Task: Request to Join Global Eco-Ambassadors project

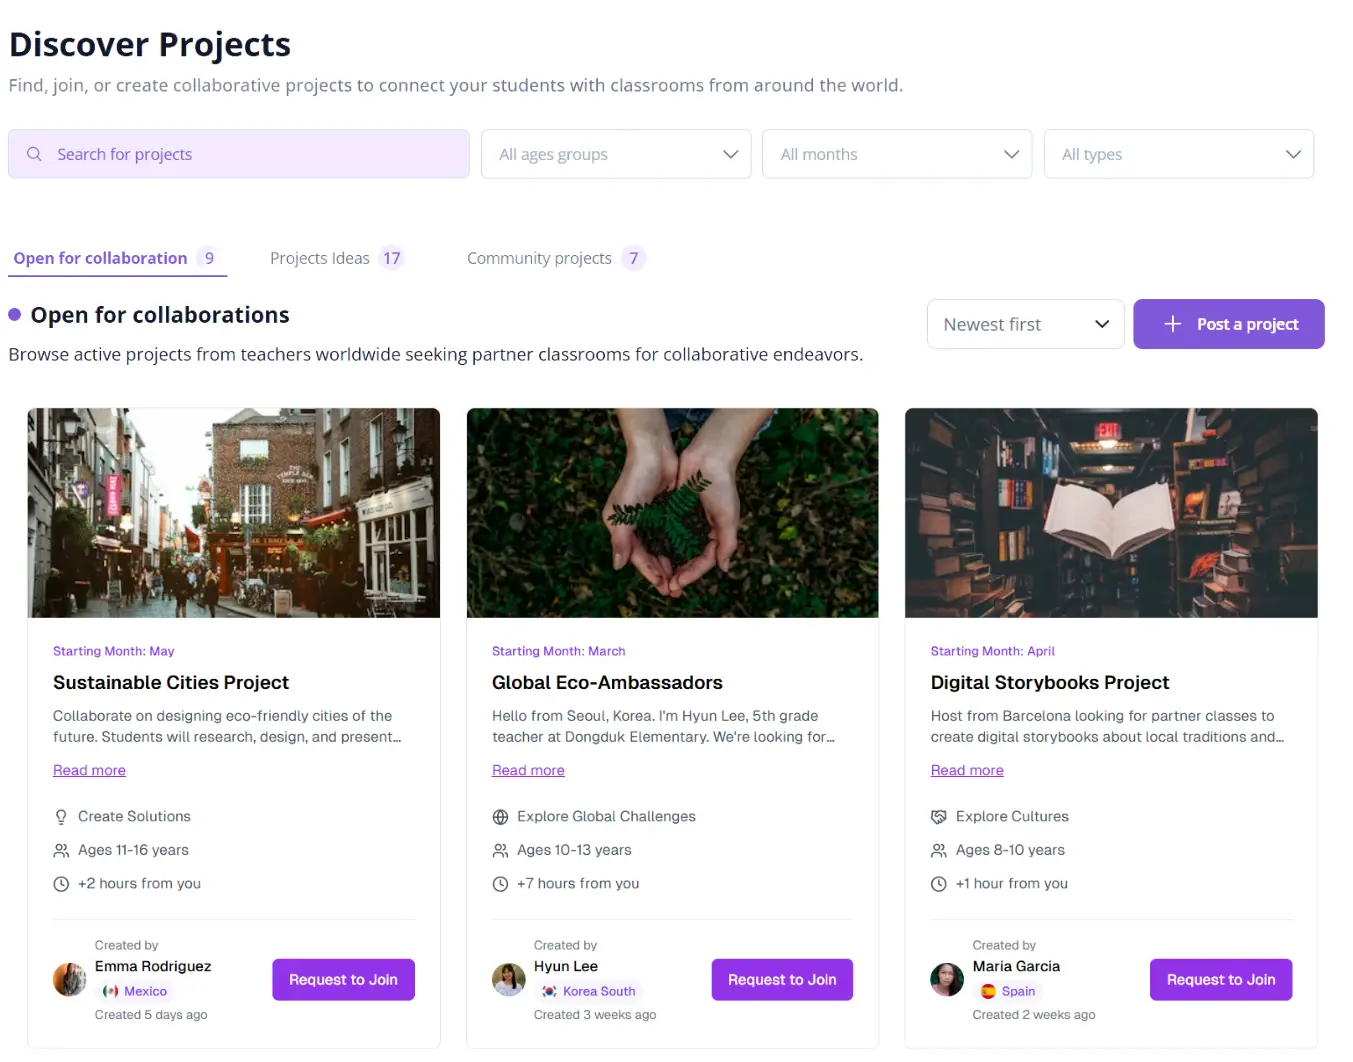Action: click(782, 980)
